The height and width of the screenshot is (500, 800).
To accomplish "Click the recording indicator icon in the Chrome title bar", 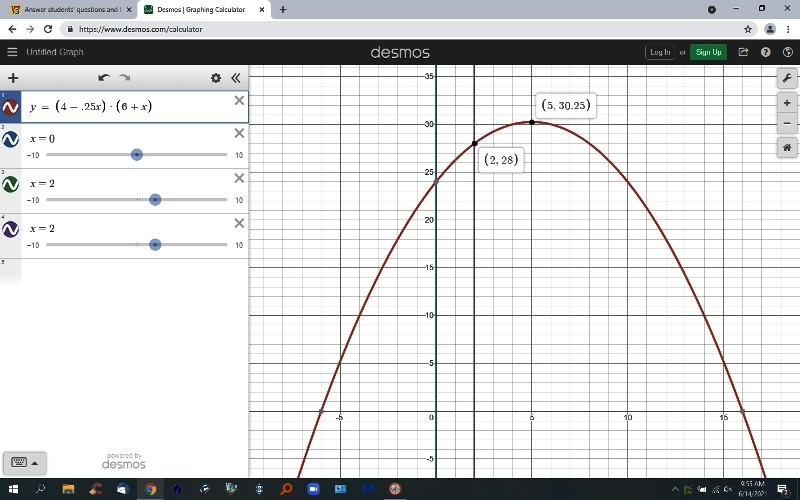I will (712, 9).
